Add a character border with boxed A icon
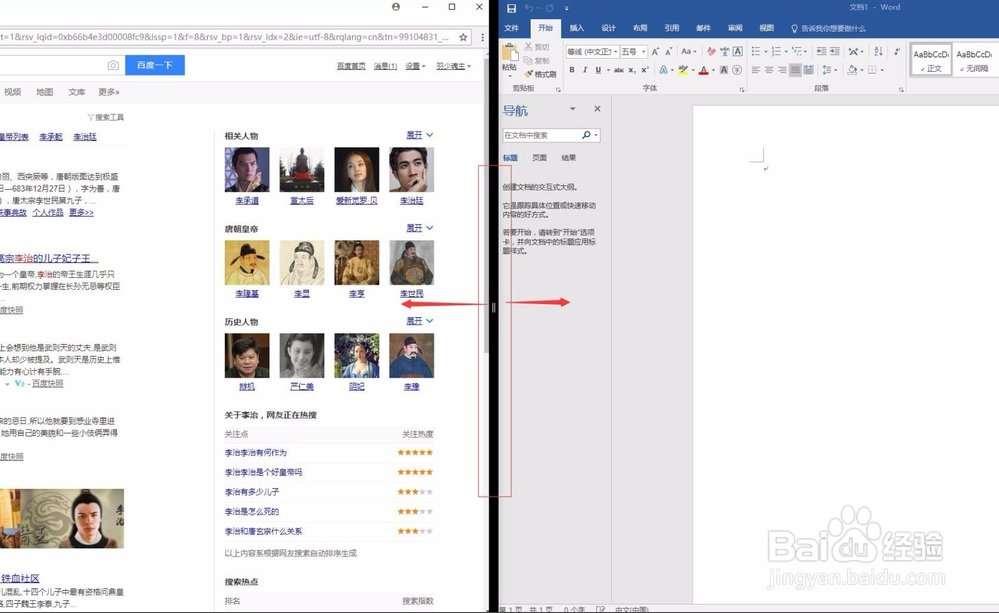 [738, 52]
